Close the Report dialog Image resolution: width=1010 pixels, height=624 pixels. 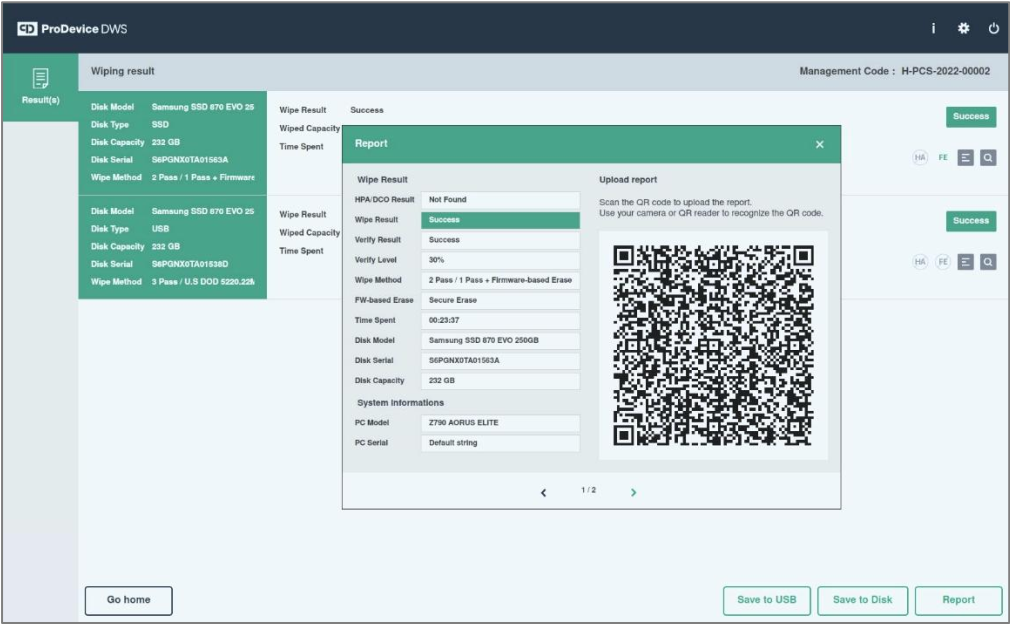[x=819, y=144]
